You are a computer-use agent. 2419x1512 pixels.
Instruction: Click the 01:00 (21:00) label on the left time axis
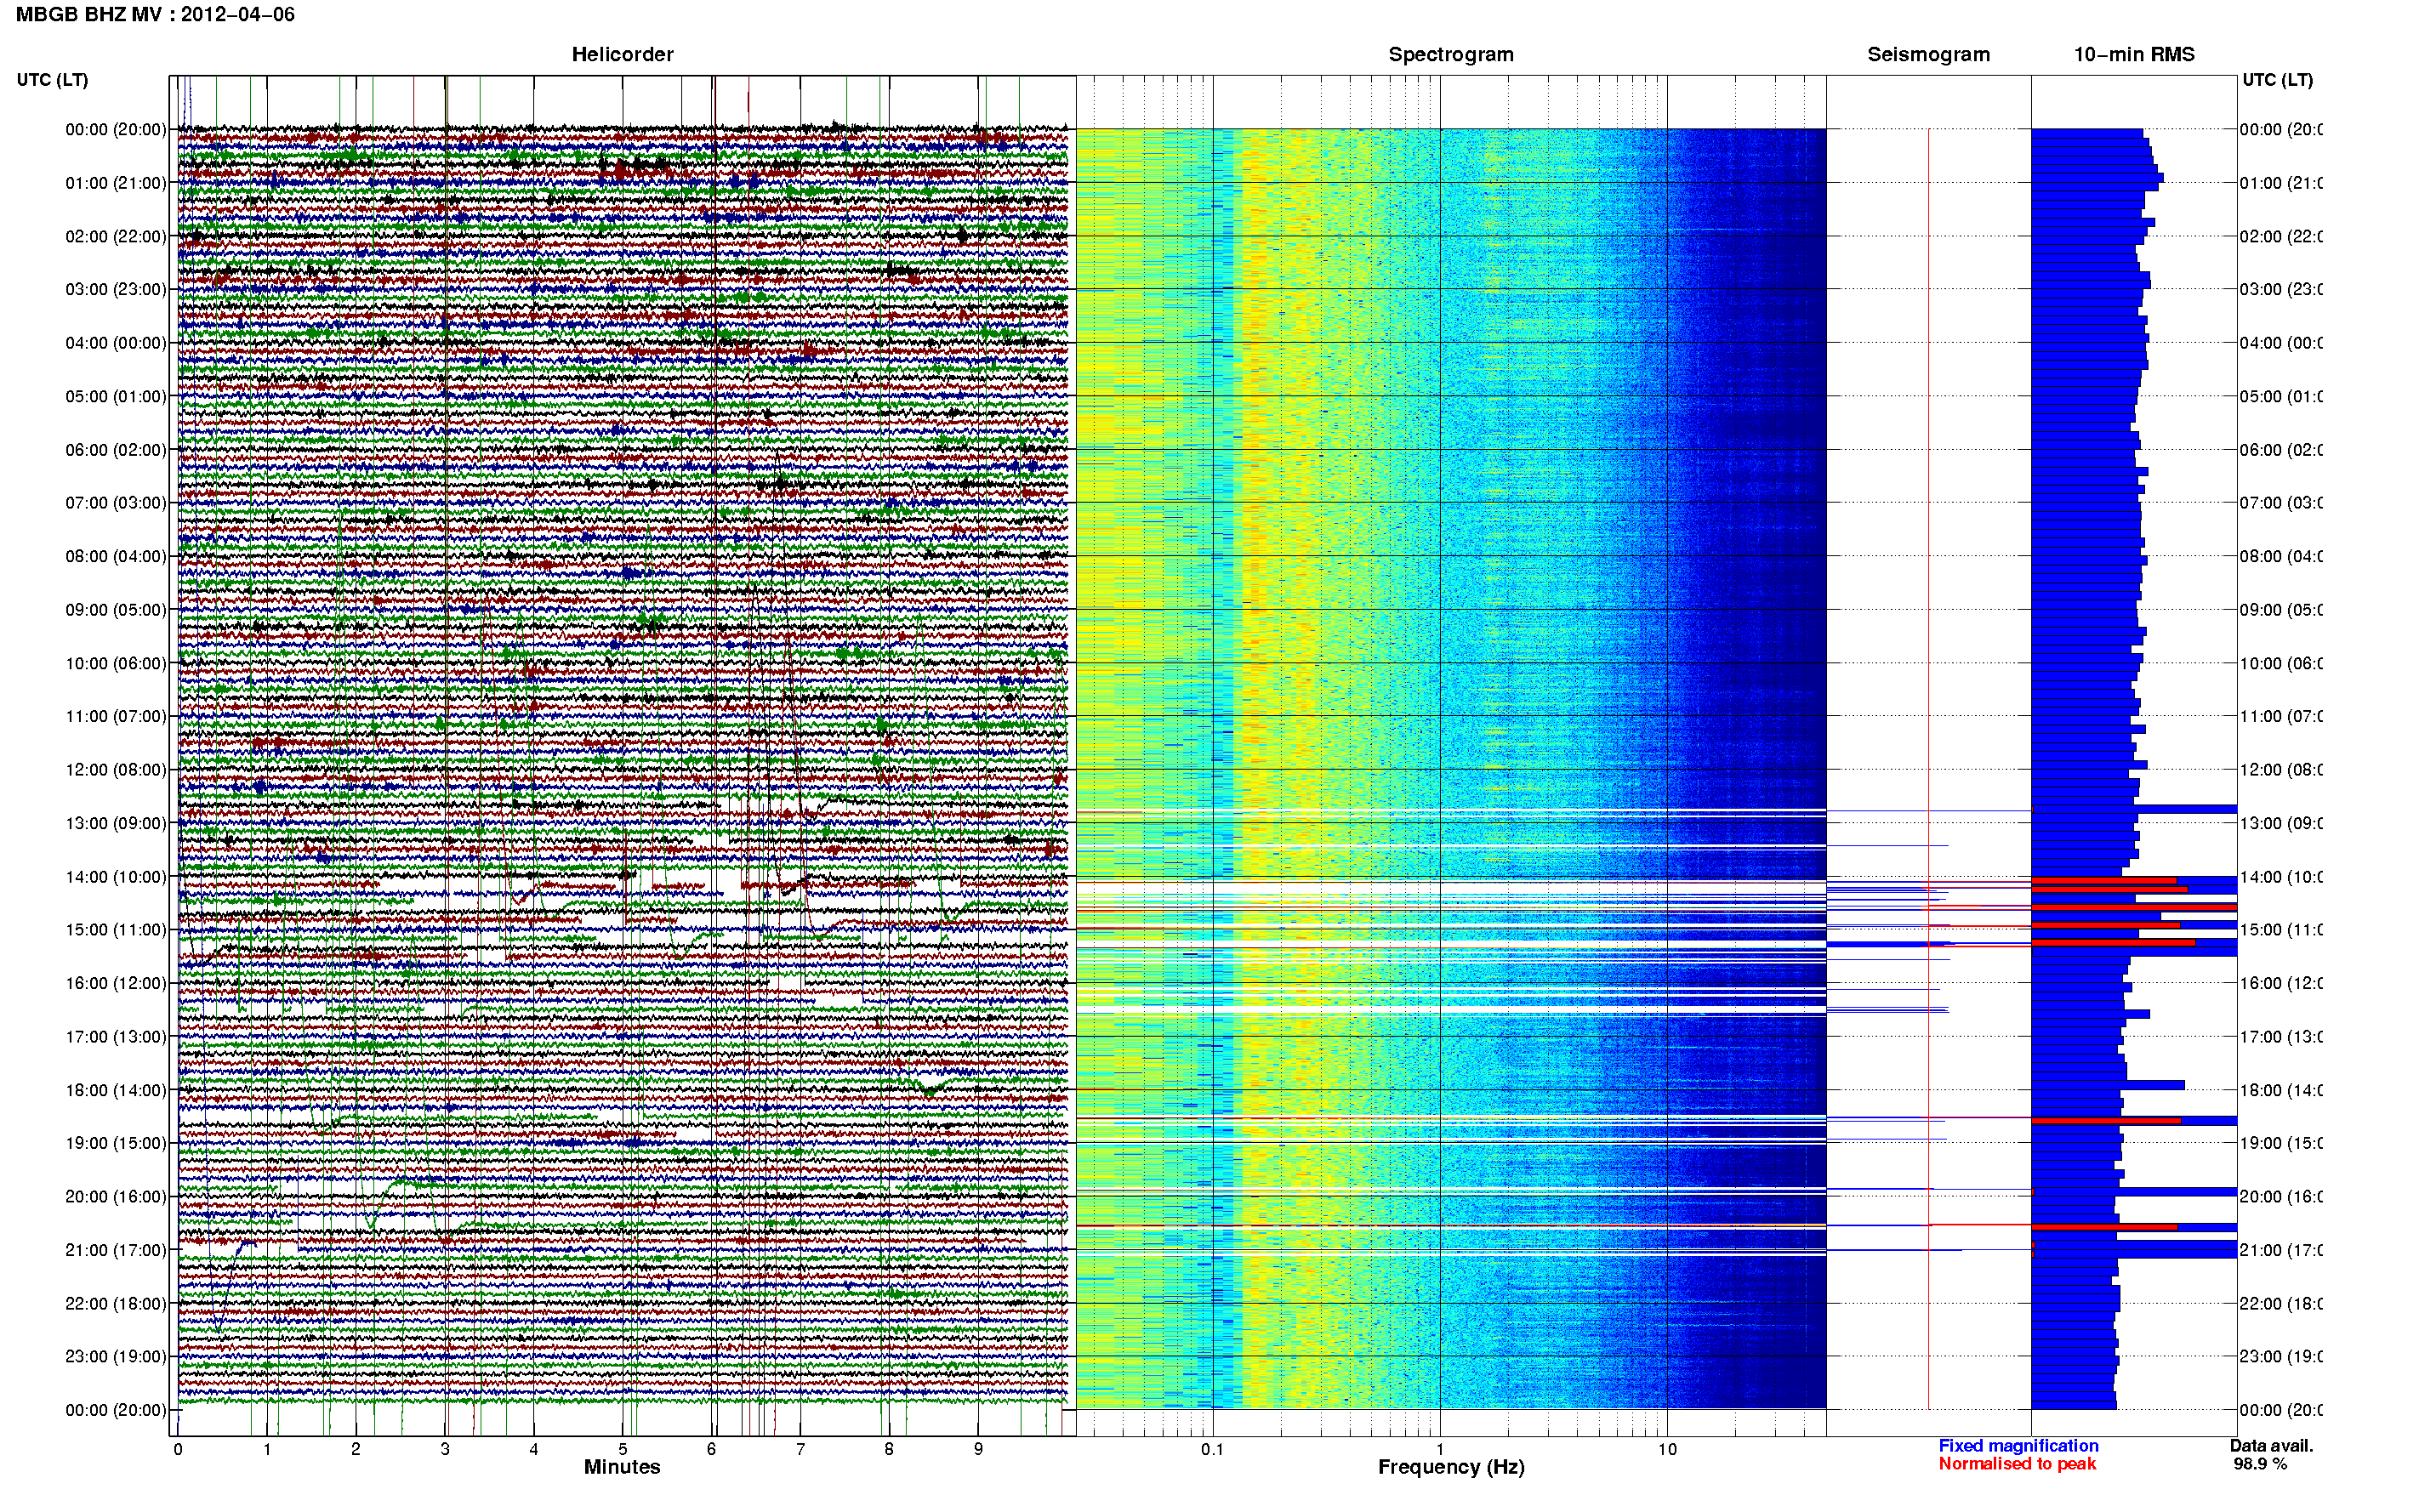click(116, 183)
